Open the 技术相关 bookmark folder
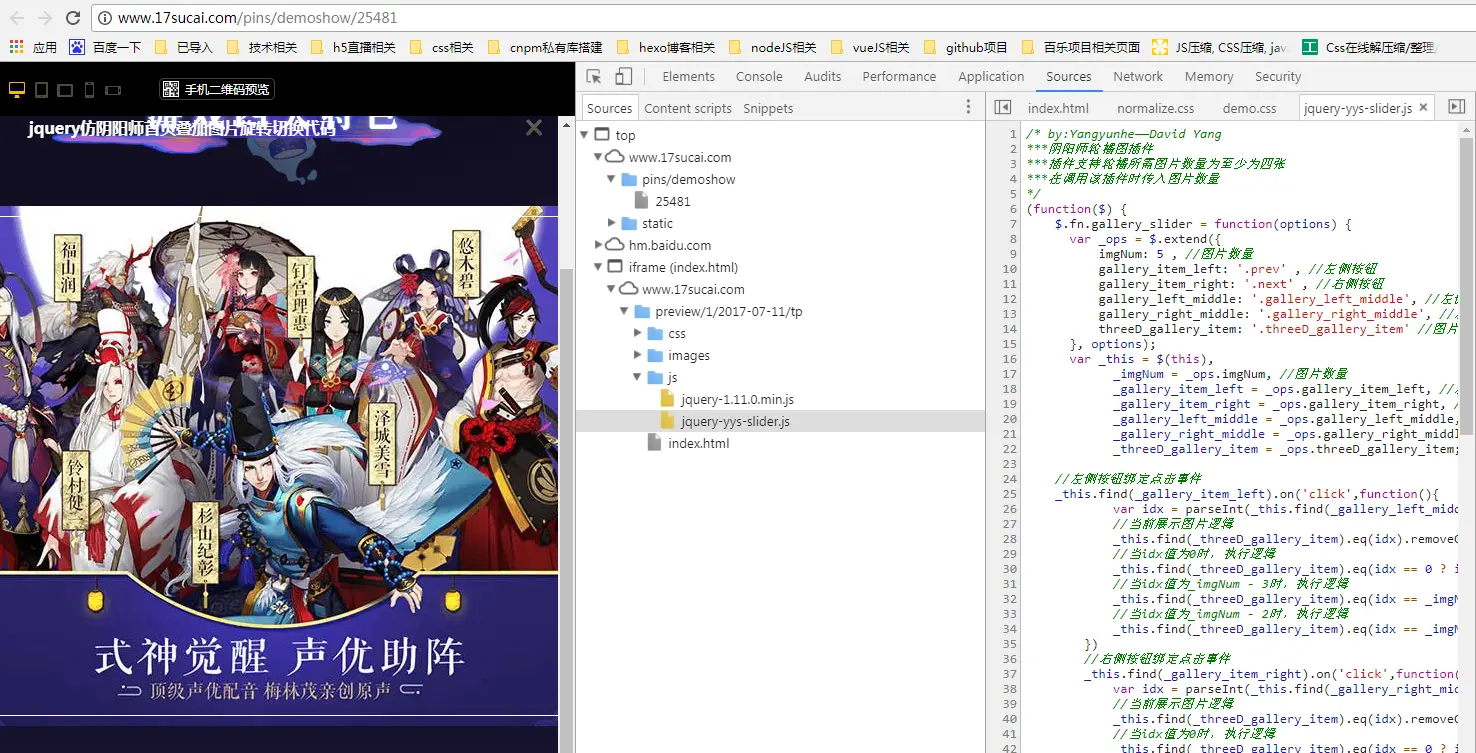 click(x=262, y=47)
